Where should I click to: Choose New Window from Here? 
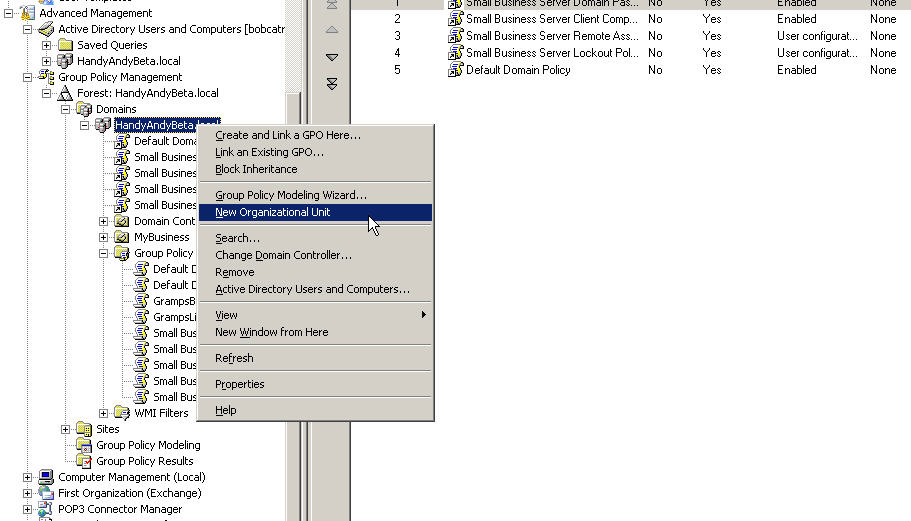coord(315,332)
